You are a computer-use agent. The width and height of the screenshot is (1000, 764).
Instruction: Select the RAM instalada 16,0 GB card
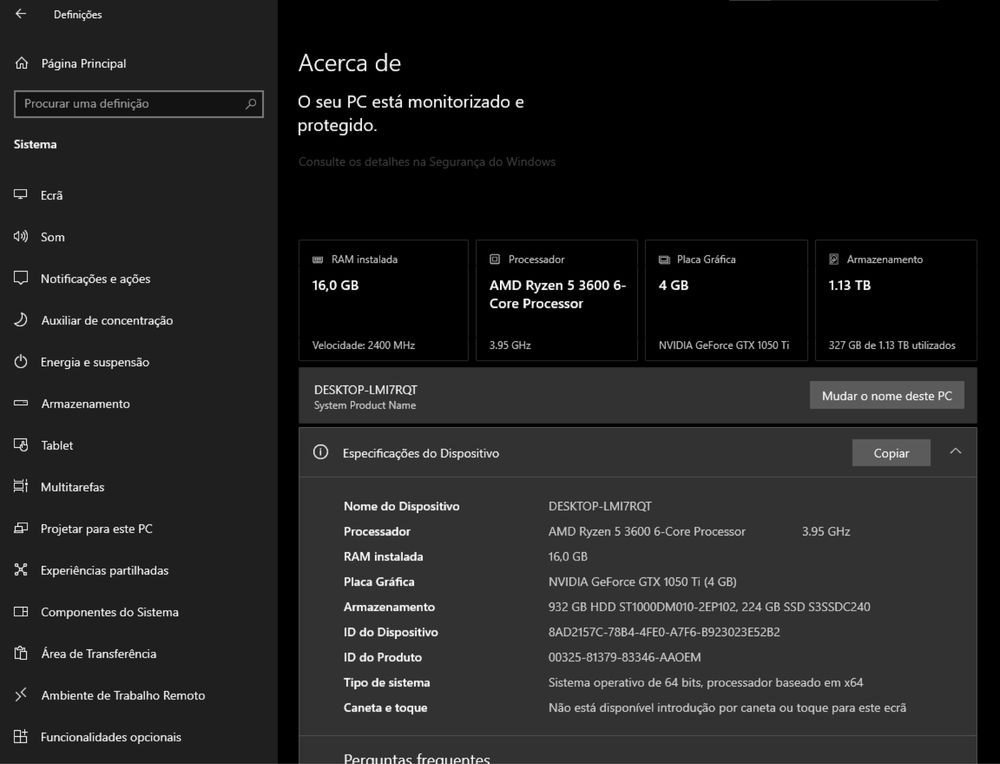[383, 300]
